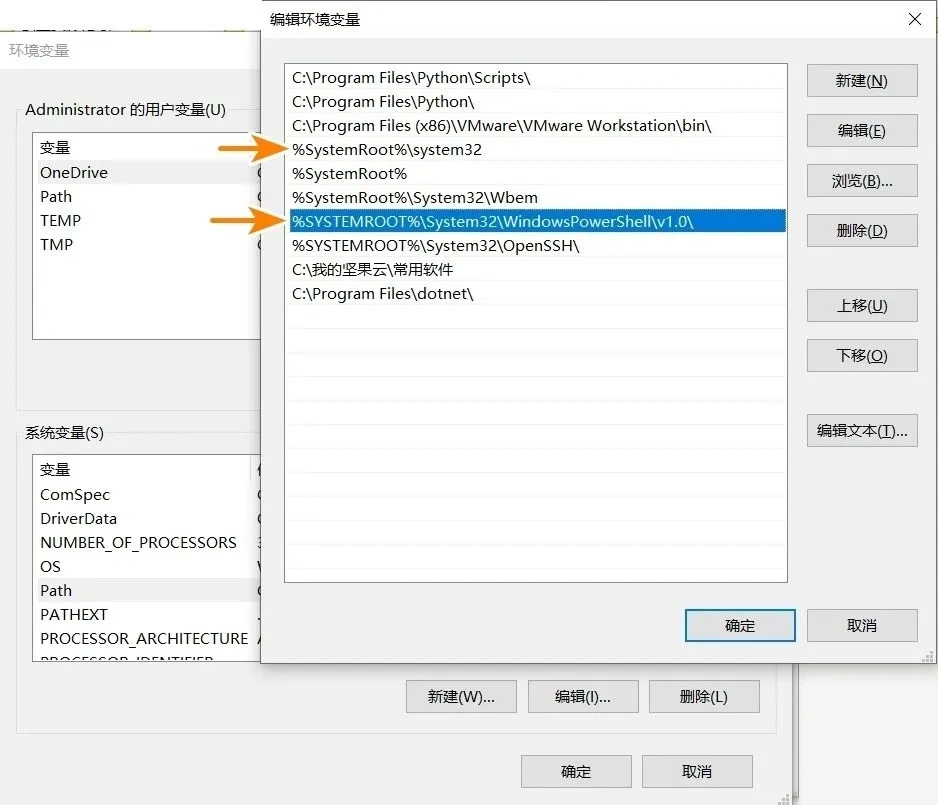Select TMP user variable
Viewport: 938px width, 805px height.
(148, 244)
